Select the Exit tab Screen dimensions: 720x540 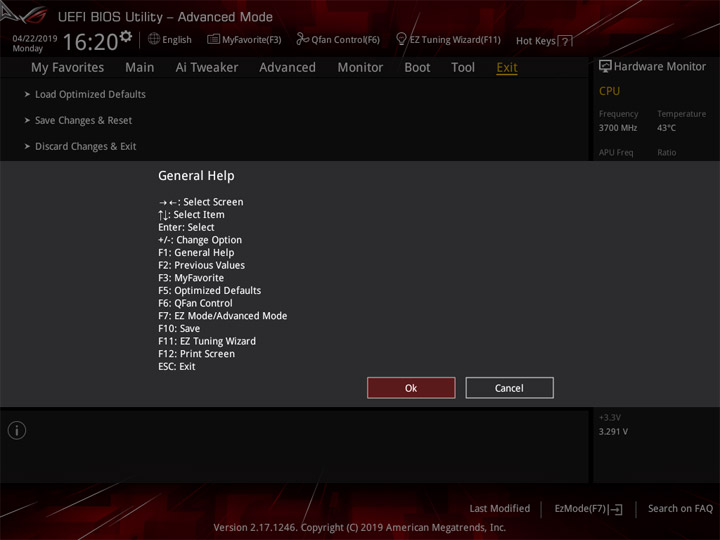[507, 68]
